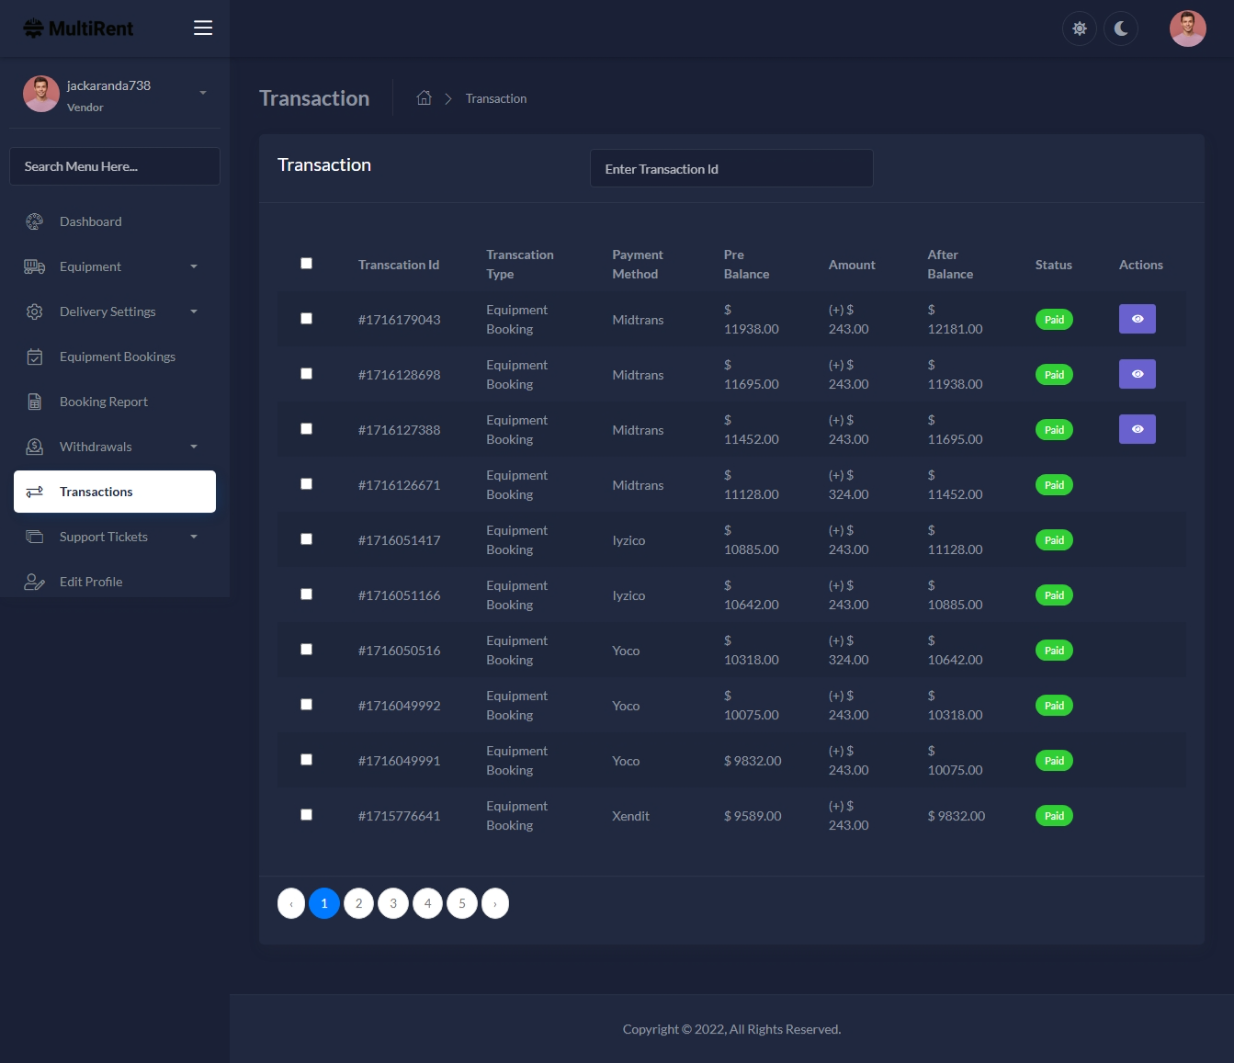Tick the checkbox for transaction #1715776641
1234x1063 pixels.
[306, 815]
